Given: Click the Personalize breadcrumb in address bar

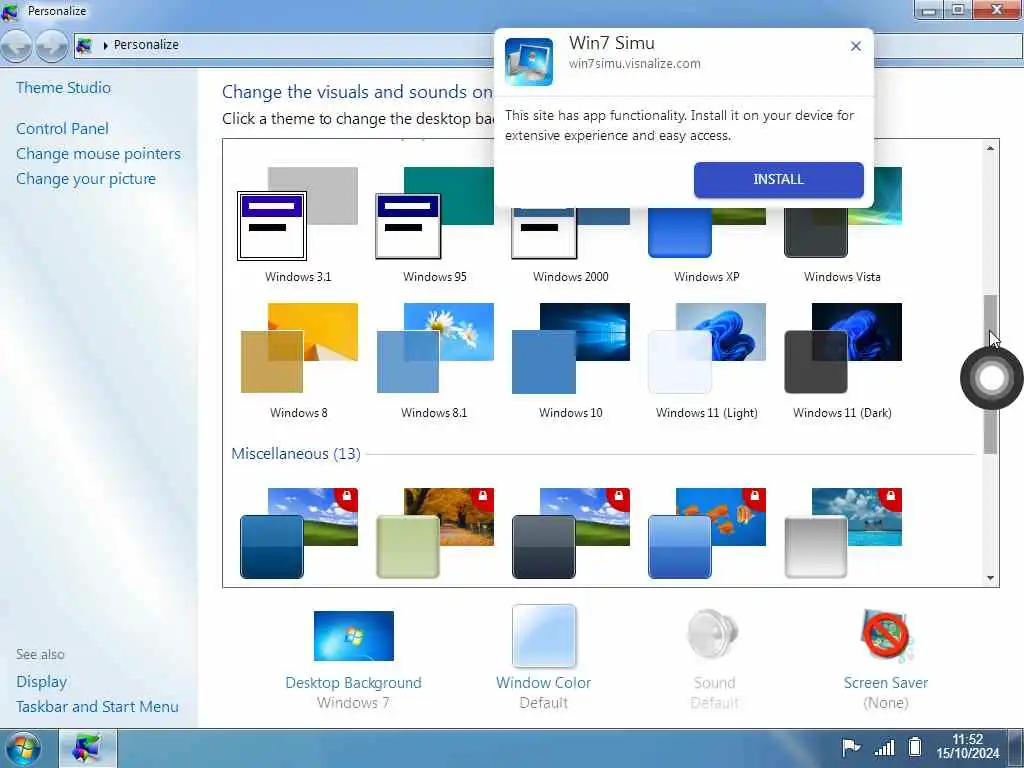Looking at the screenshot, I should click(x=146, y=45).
